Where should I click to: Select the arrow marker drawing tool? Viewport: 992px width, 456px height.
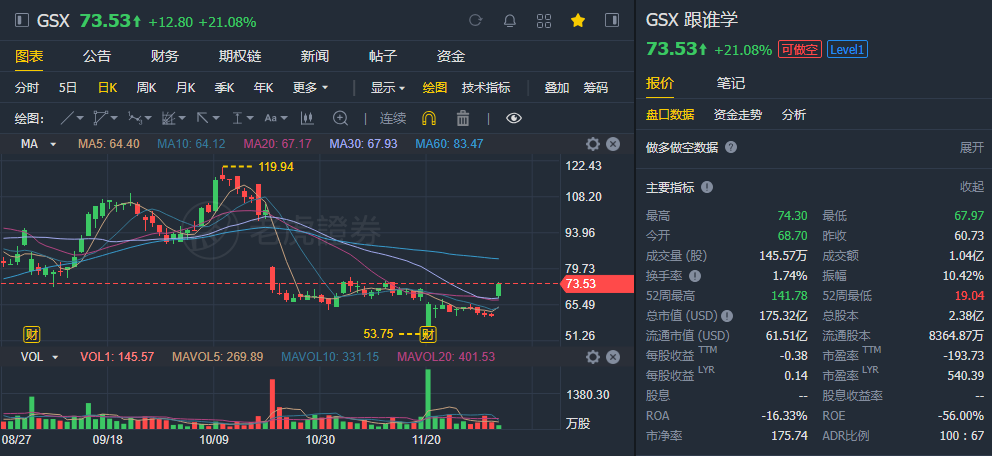pyautogui.click(x=202, y=118)
